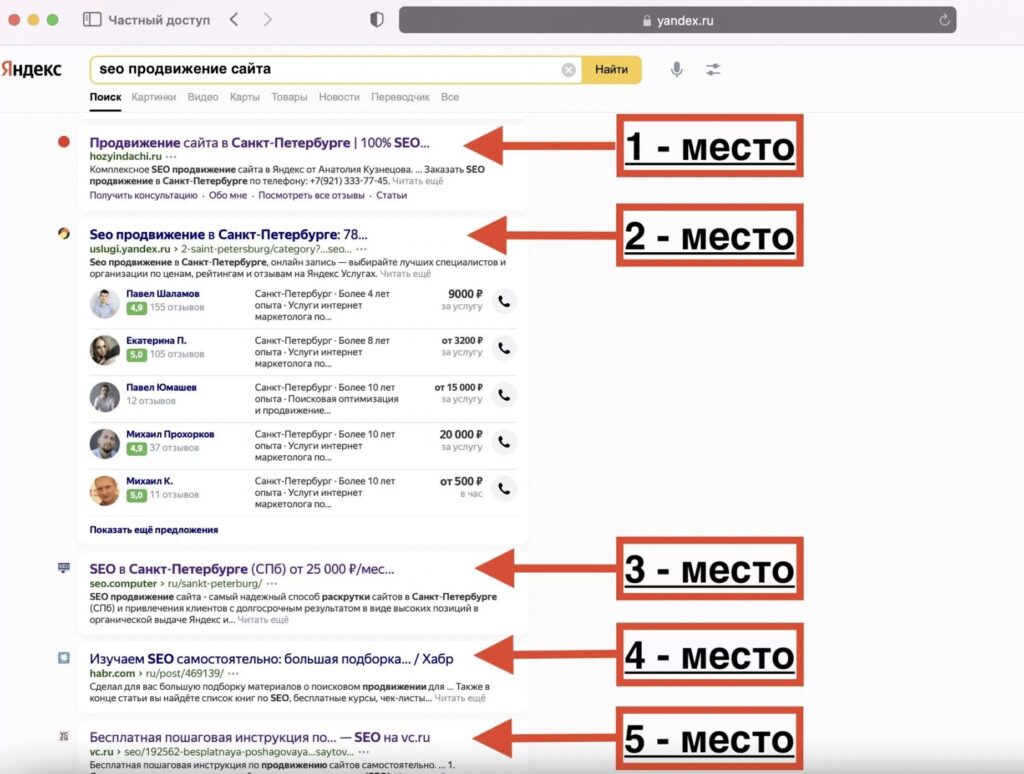Go back with the left chevron
The width and height of the screenshot is (1024, 774).
[234, 20]
